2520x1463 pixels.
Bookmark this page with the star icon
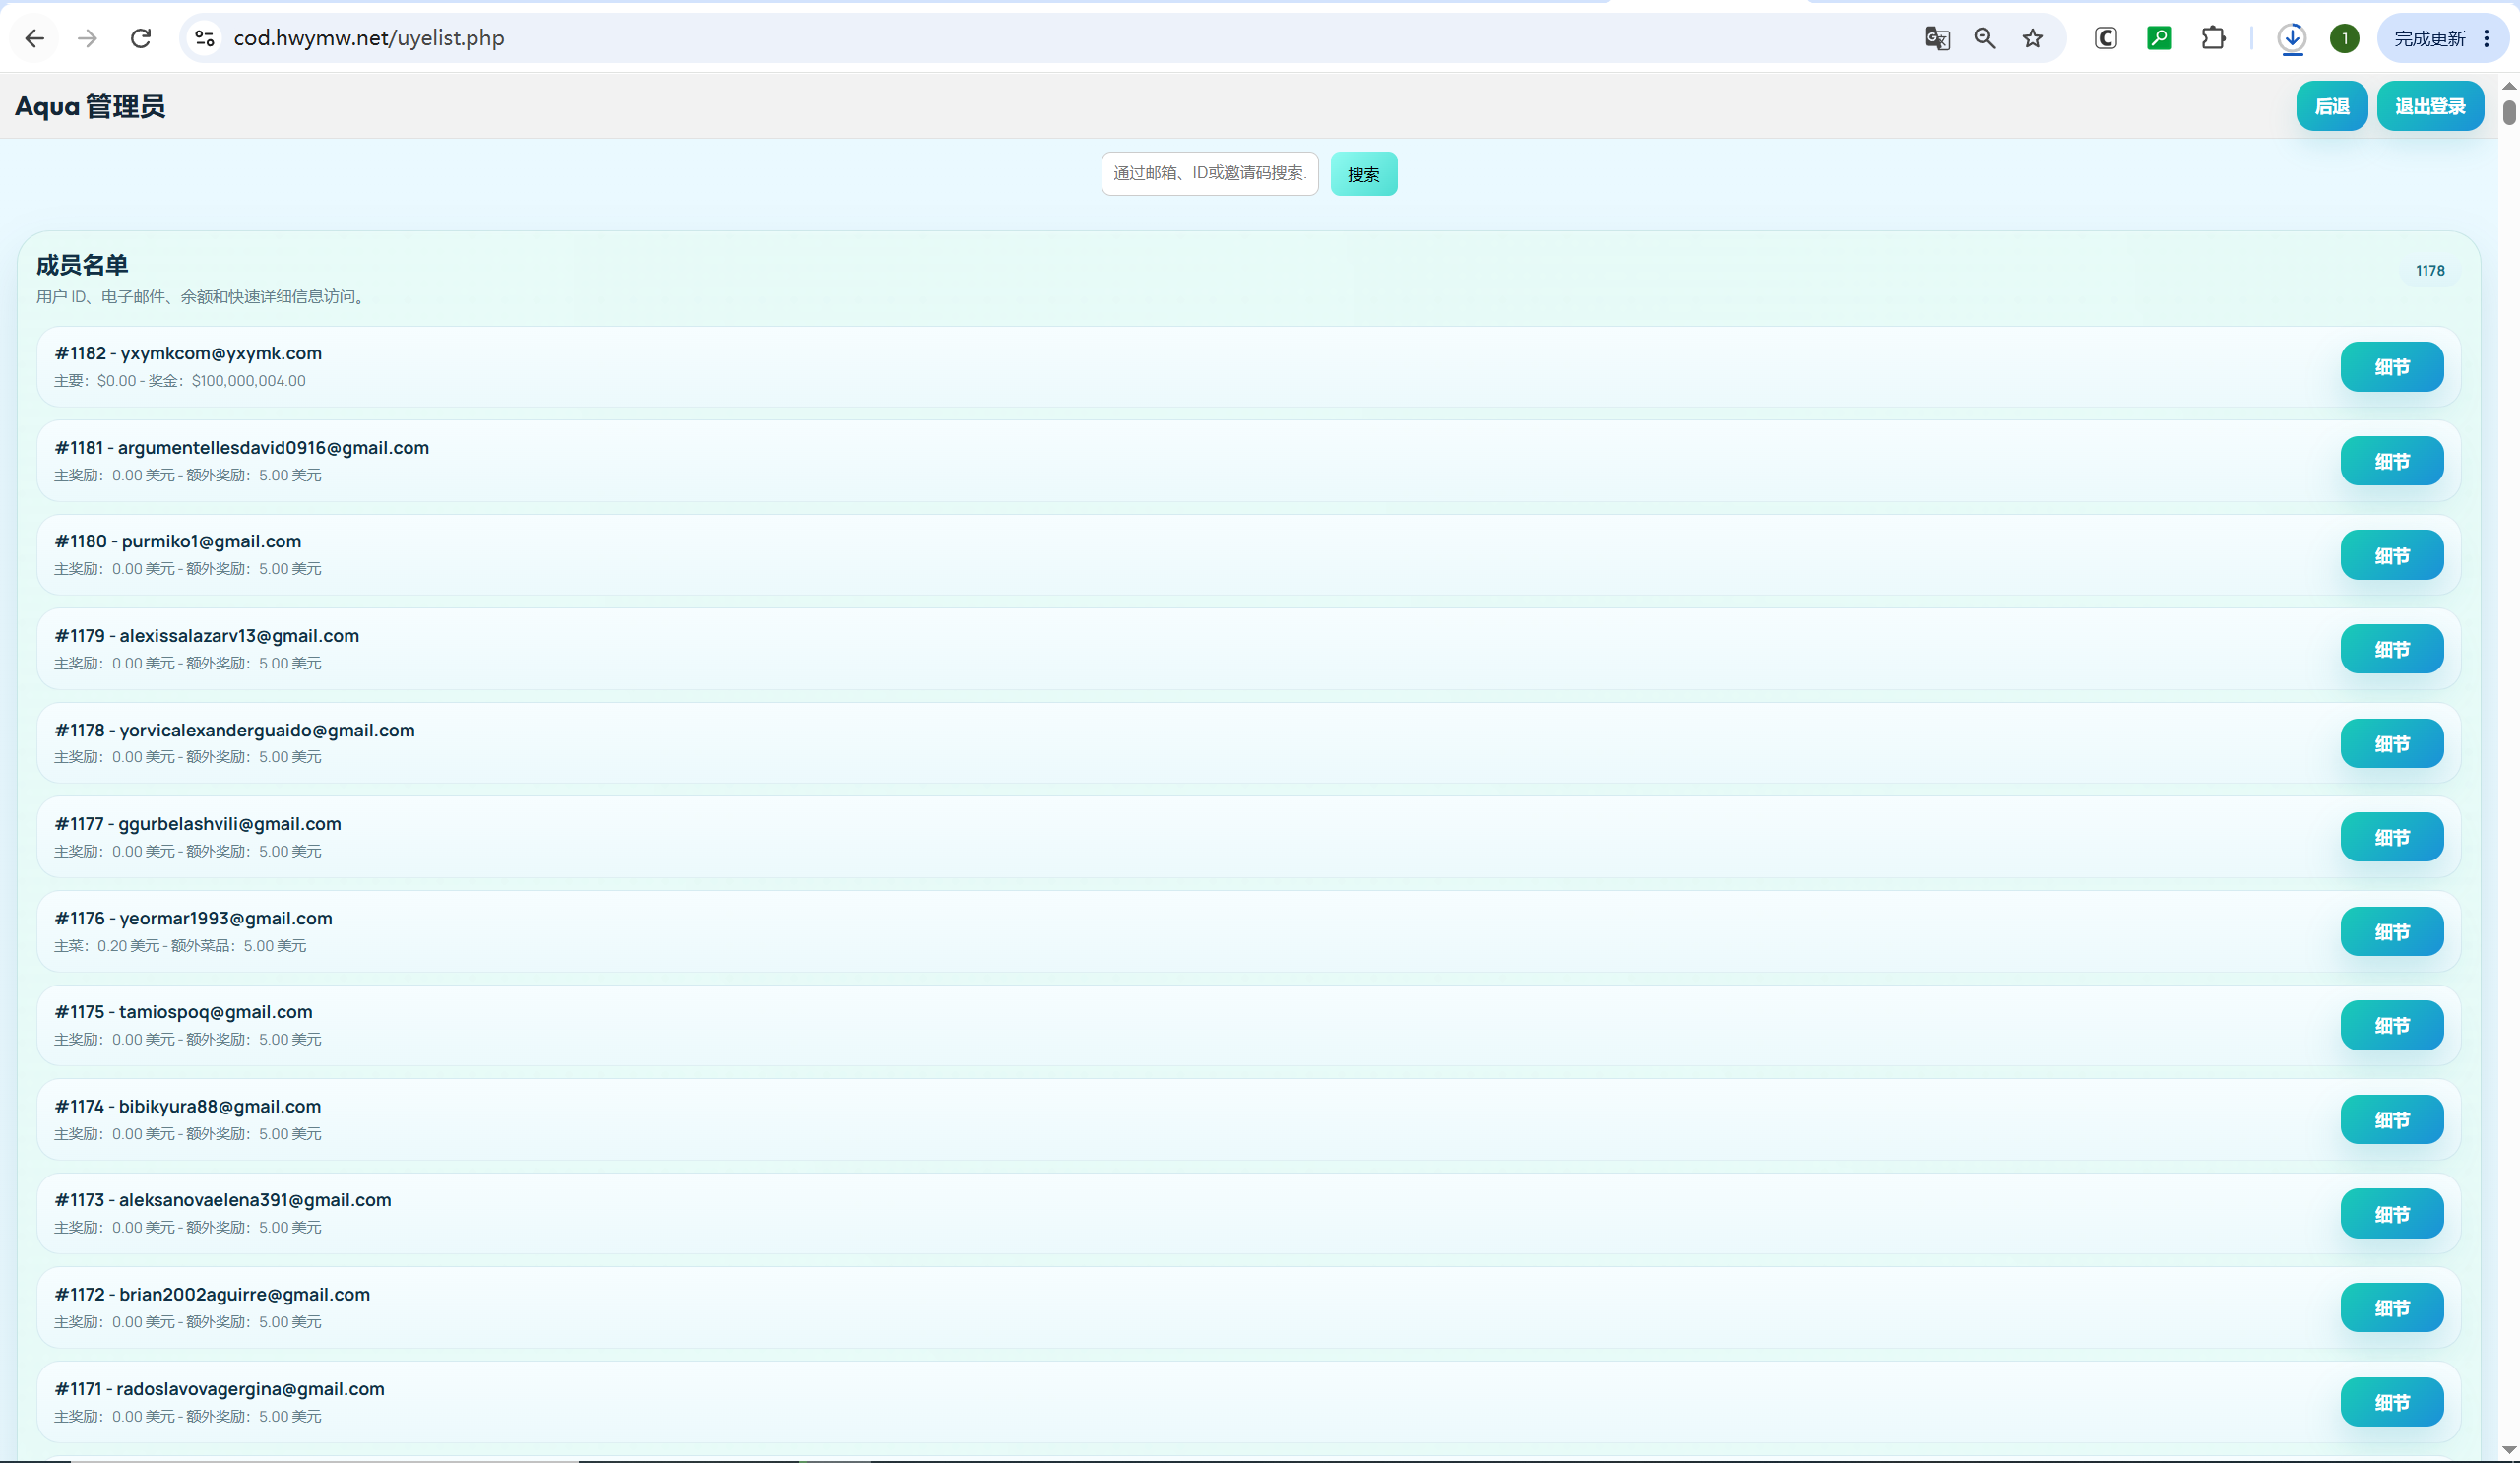pos(2033,38)
